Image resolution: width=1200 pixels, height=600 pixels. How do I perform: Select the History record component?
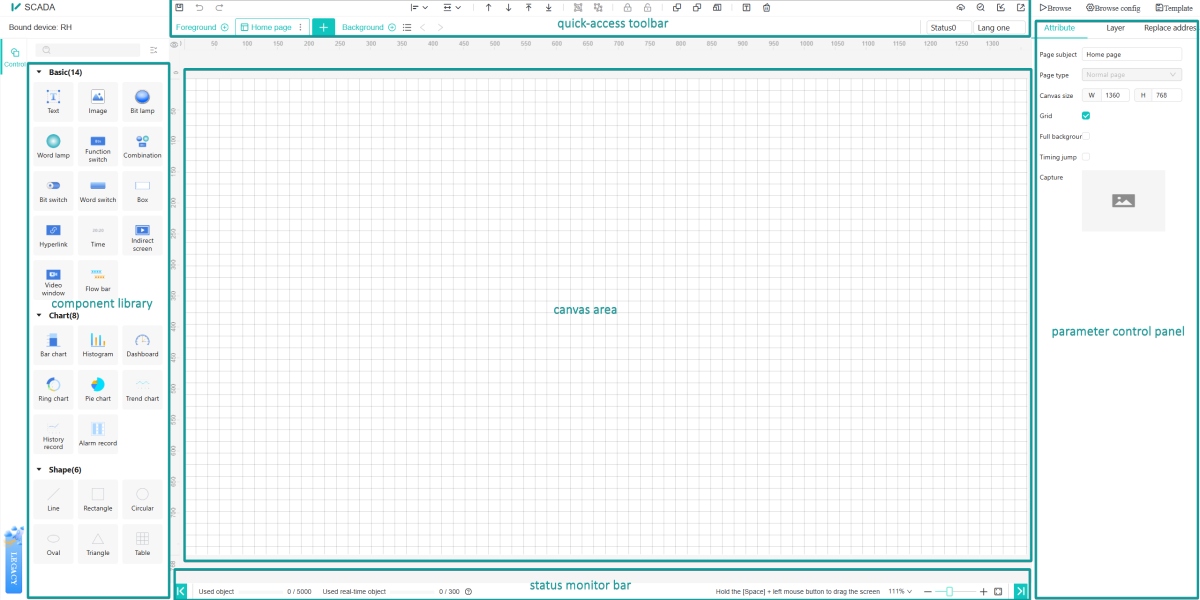click(53, 434)
